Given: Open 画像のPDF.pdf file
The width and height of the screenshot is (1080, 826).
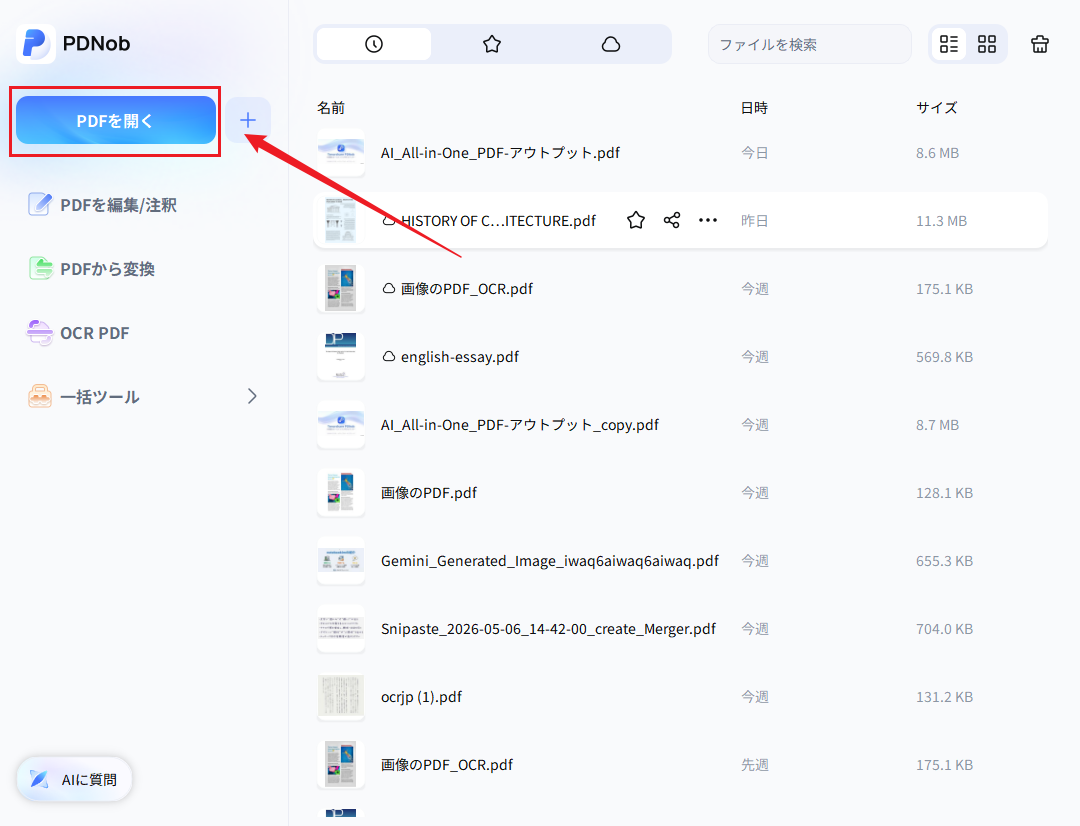Looking at the screenshot, I should [429, 493].
